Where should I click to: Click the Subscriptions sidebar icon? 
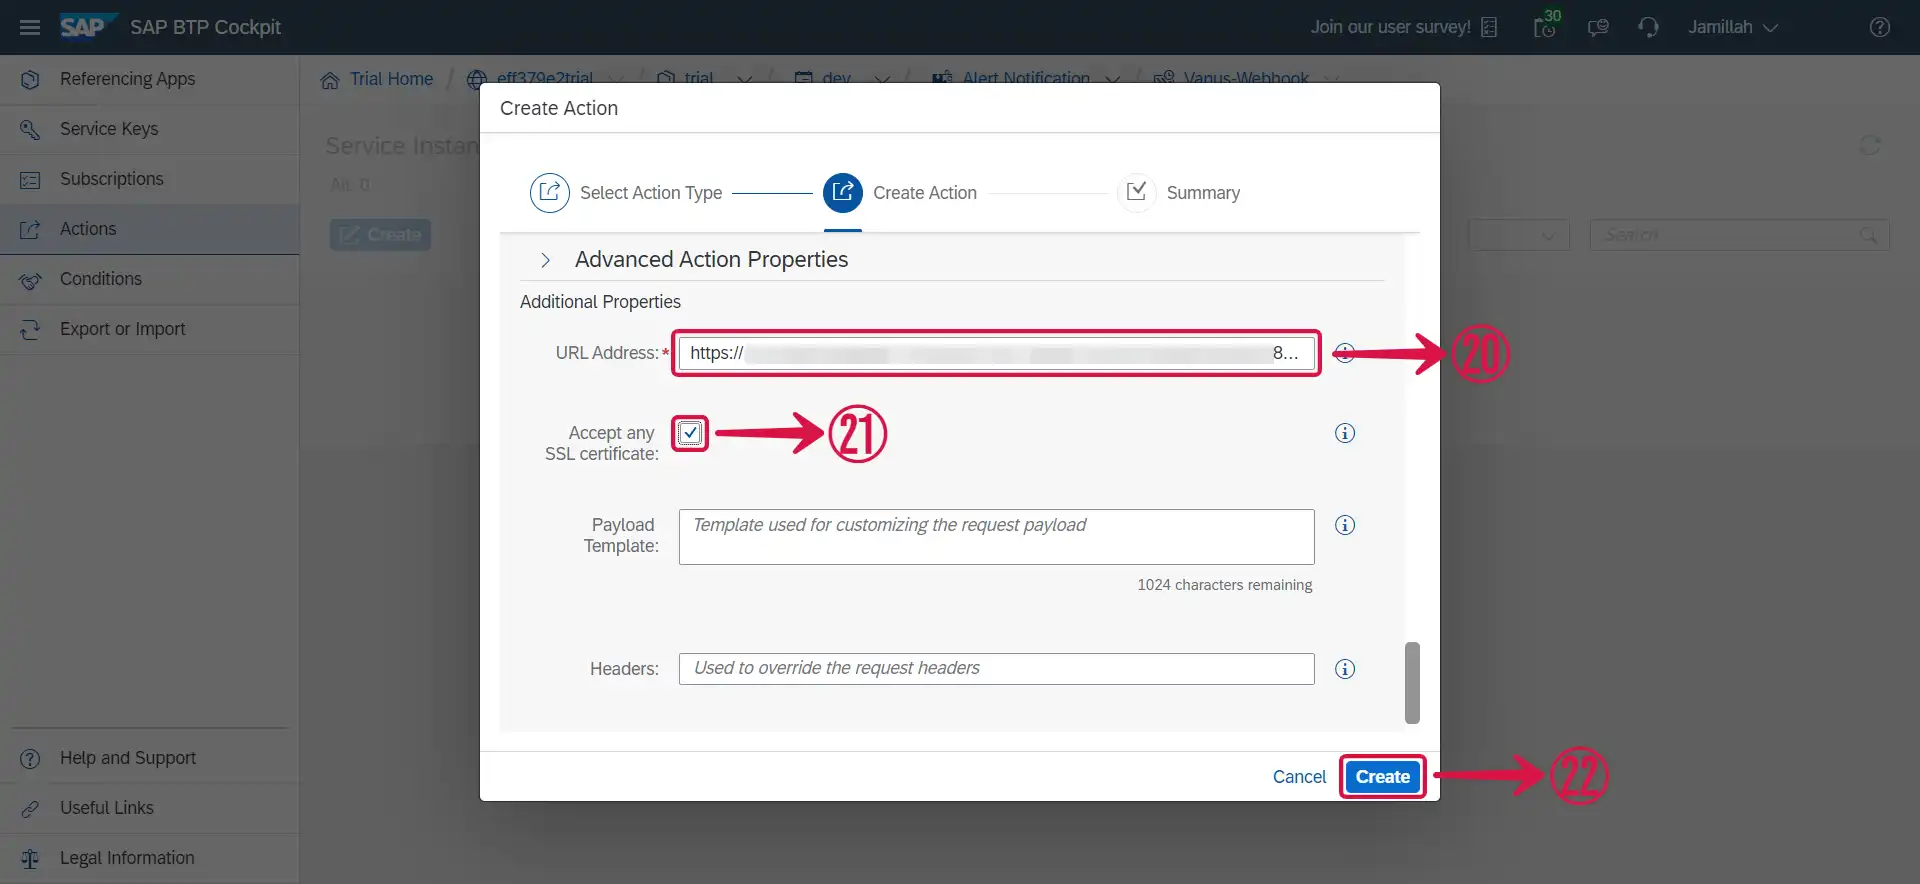[30, 179]
